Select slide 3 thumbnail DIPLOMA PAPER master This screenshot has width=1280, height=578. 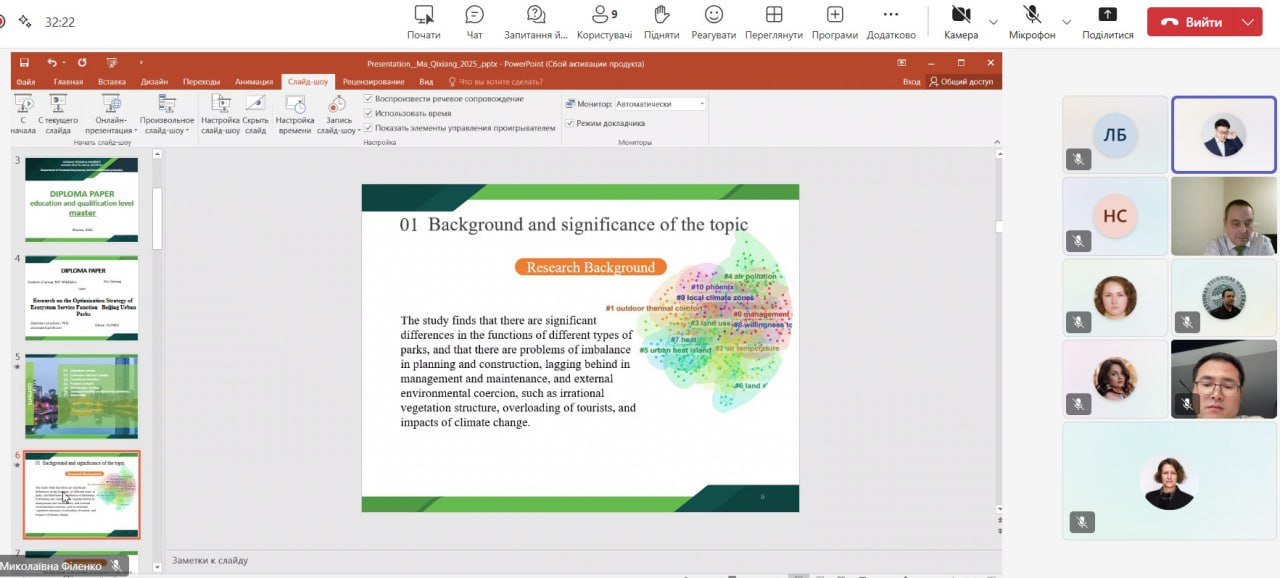coord(81,199)
